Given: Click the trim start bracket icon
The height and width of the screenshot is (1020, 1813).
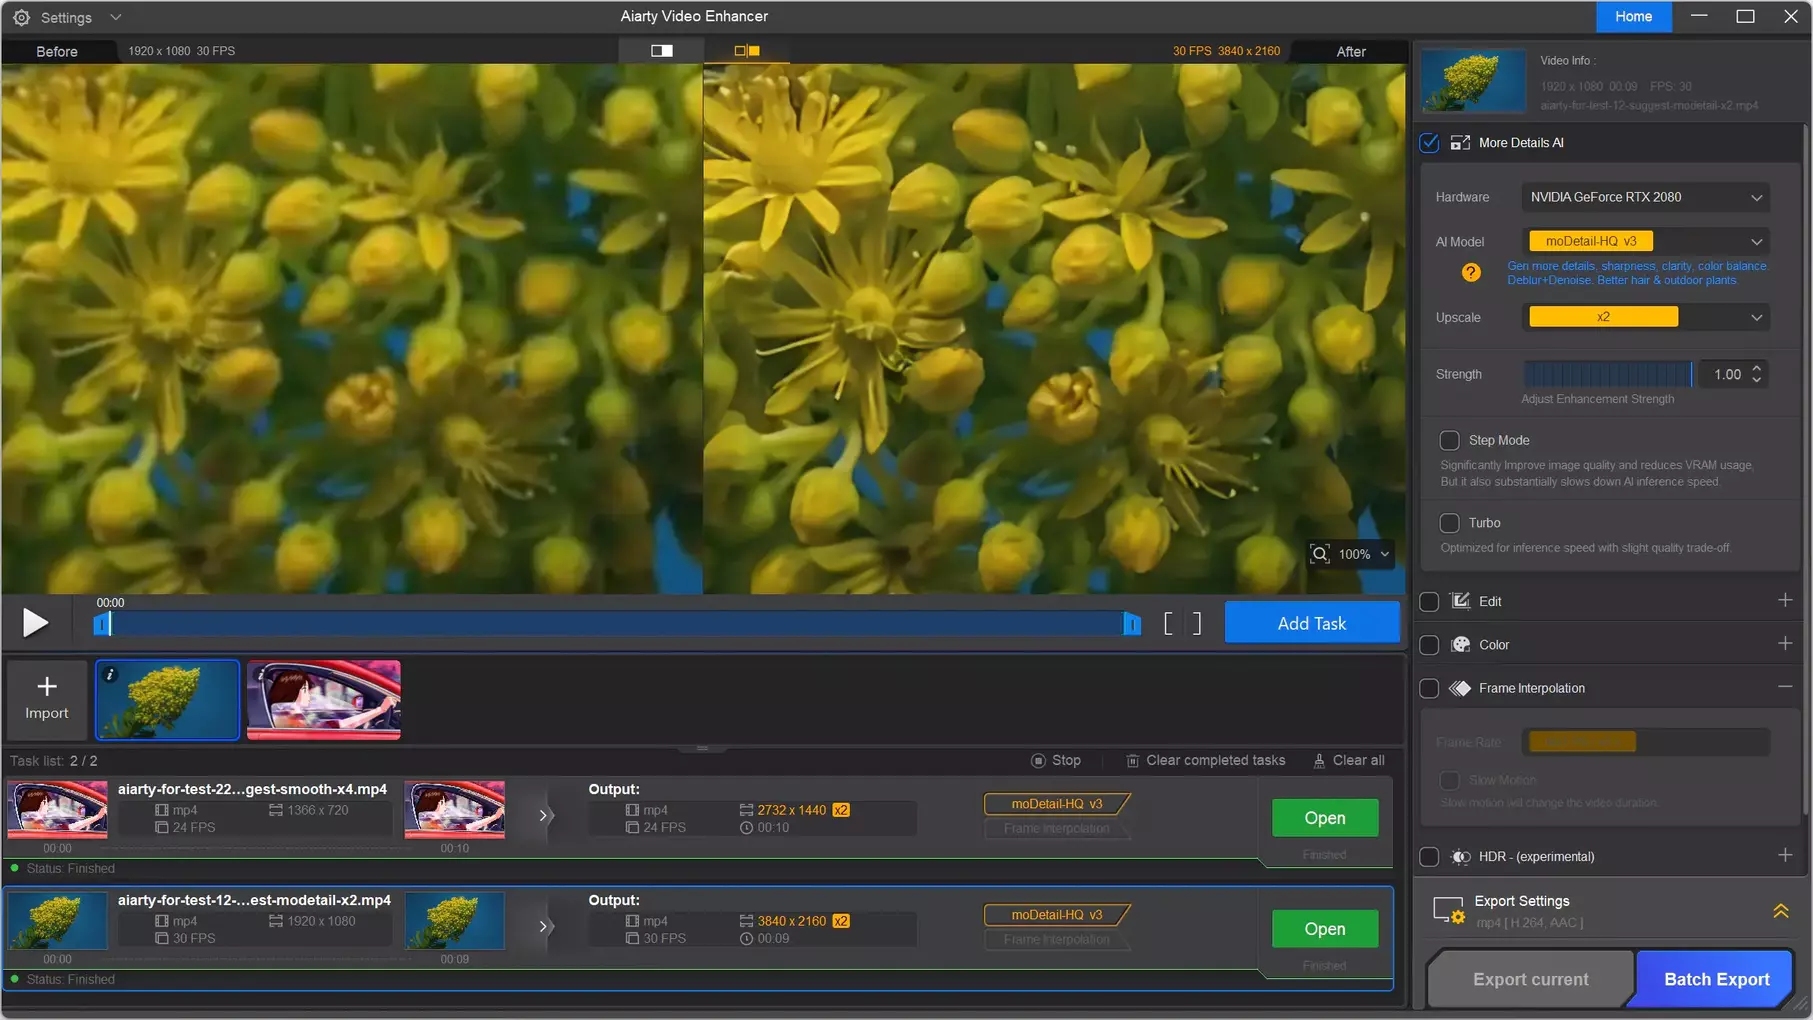Looking at the screenshot, I should point(1168,624).
